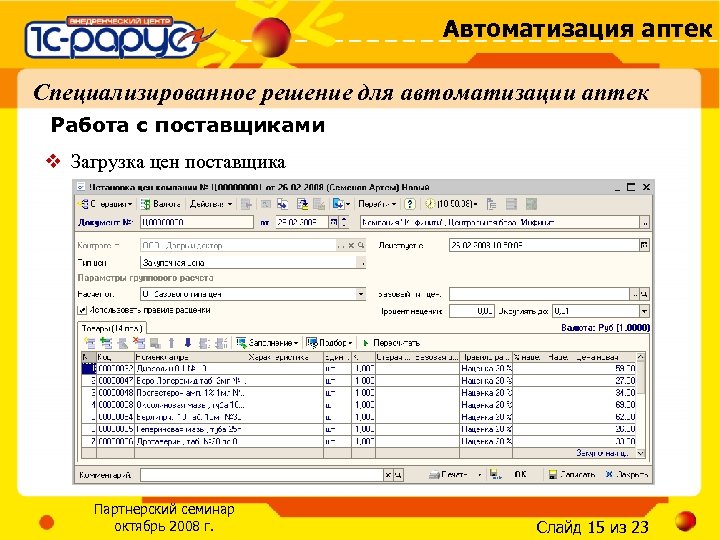
Task: Open Контрагент with magnifier icon
Action: tap(361, 246)
